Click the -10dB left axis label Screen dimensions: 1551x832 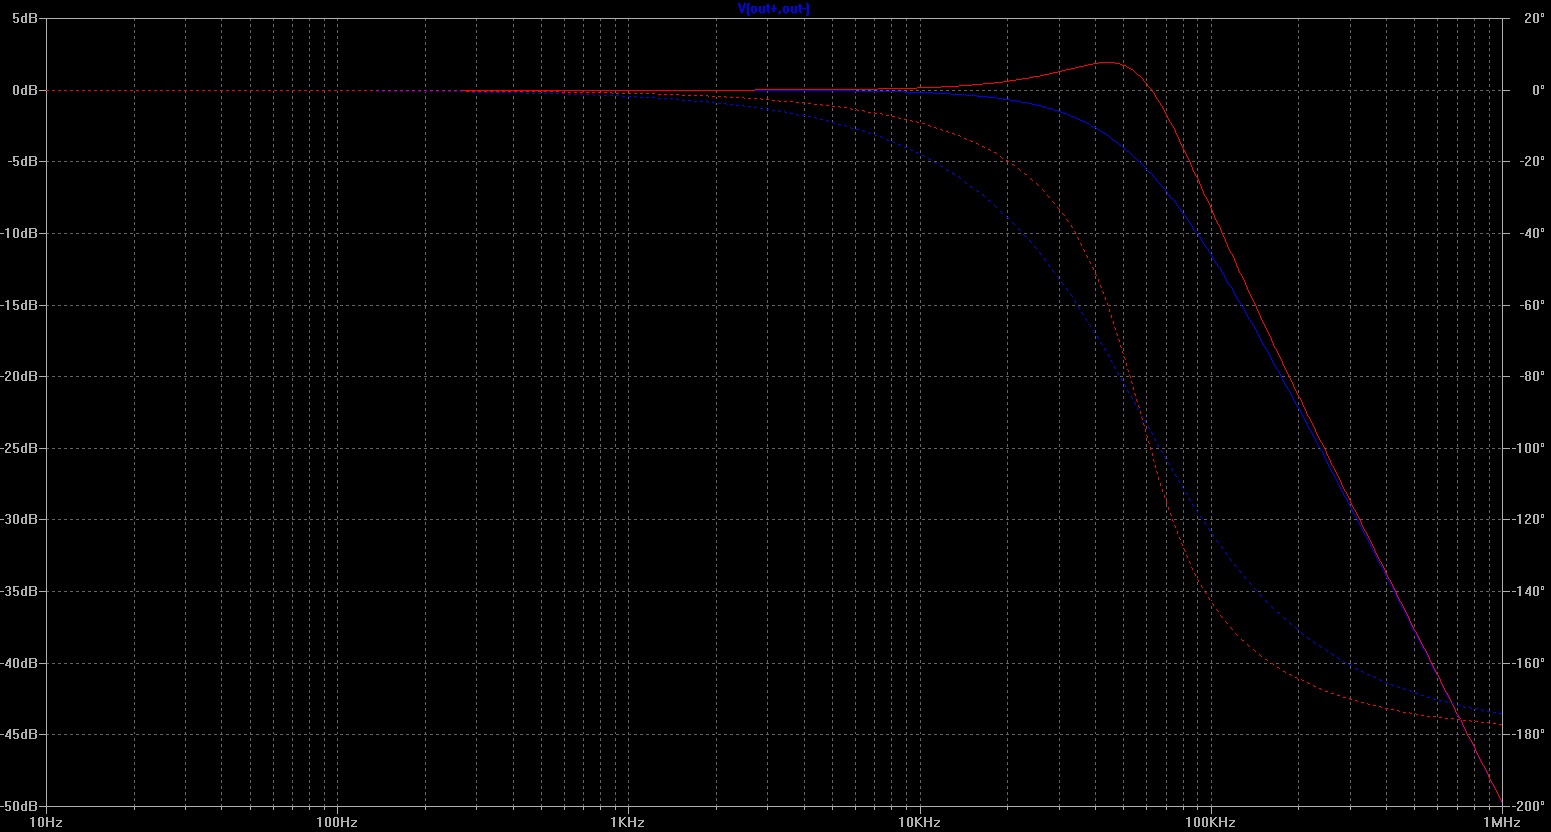pos(20,233)
